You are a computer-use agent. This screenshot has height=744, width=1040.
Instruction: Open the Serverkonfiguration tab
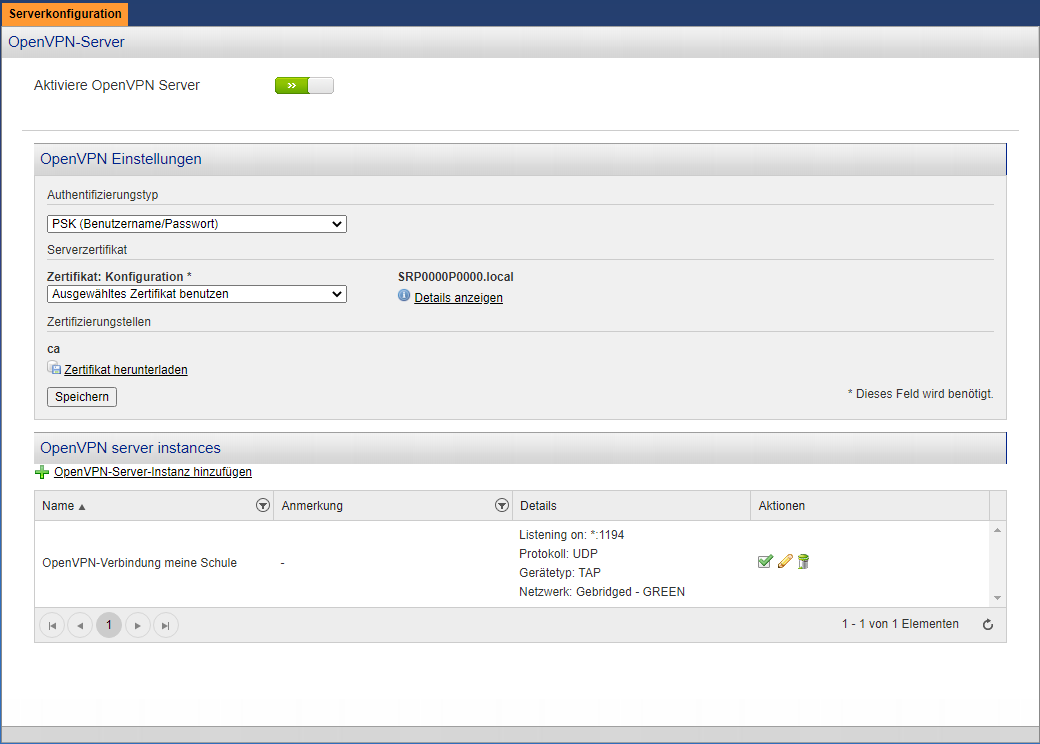(65, 14)
